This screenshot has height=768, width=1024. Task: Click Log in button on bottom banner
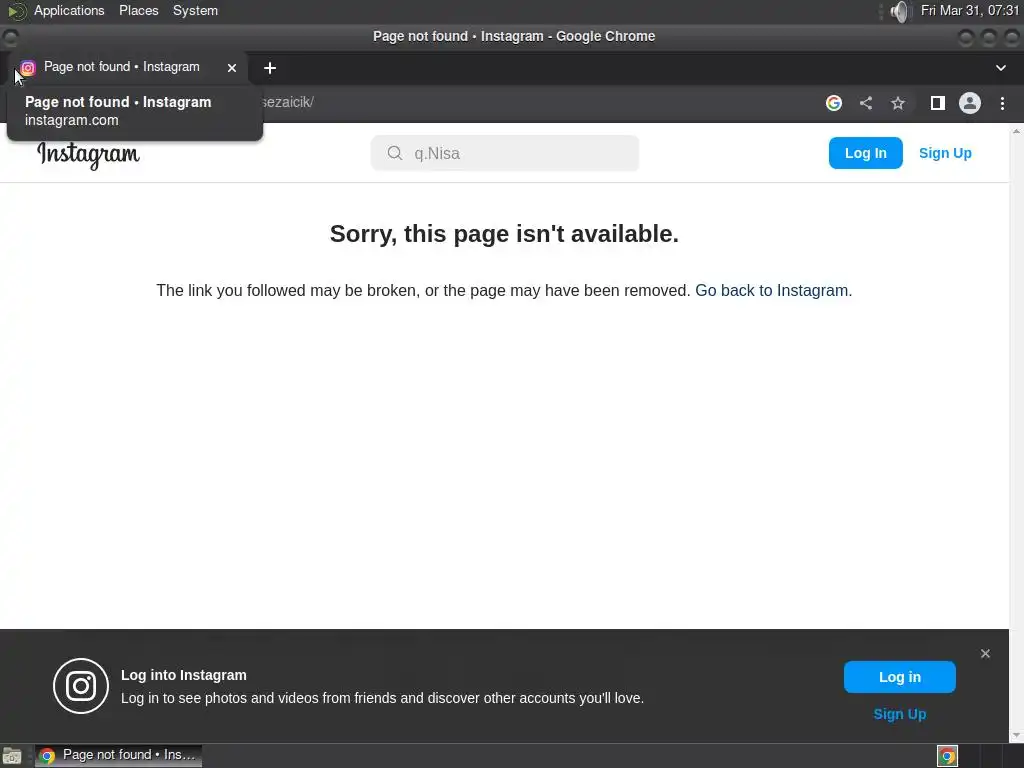(x=899, y=677)
